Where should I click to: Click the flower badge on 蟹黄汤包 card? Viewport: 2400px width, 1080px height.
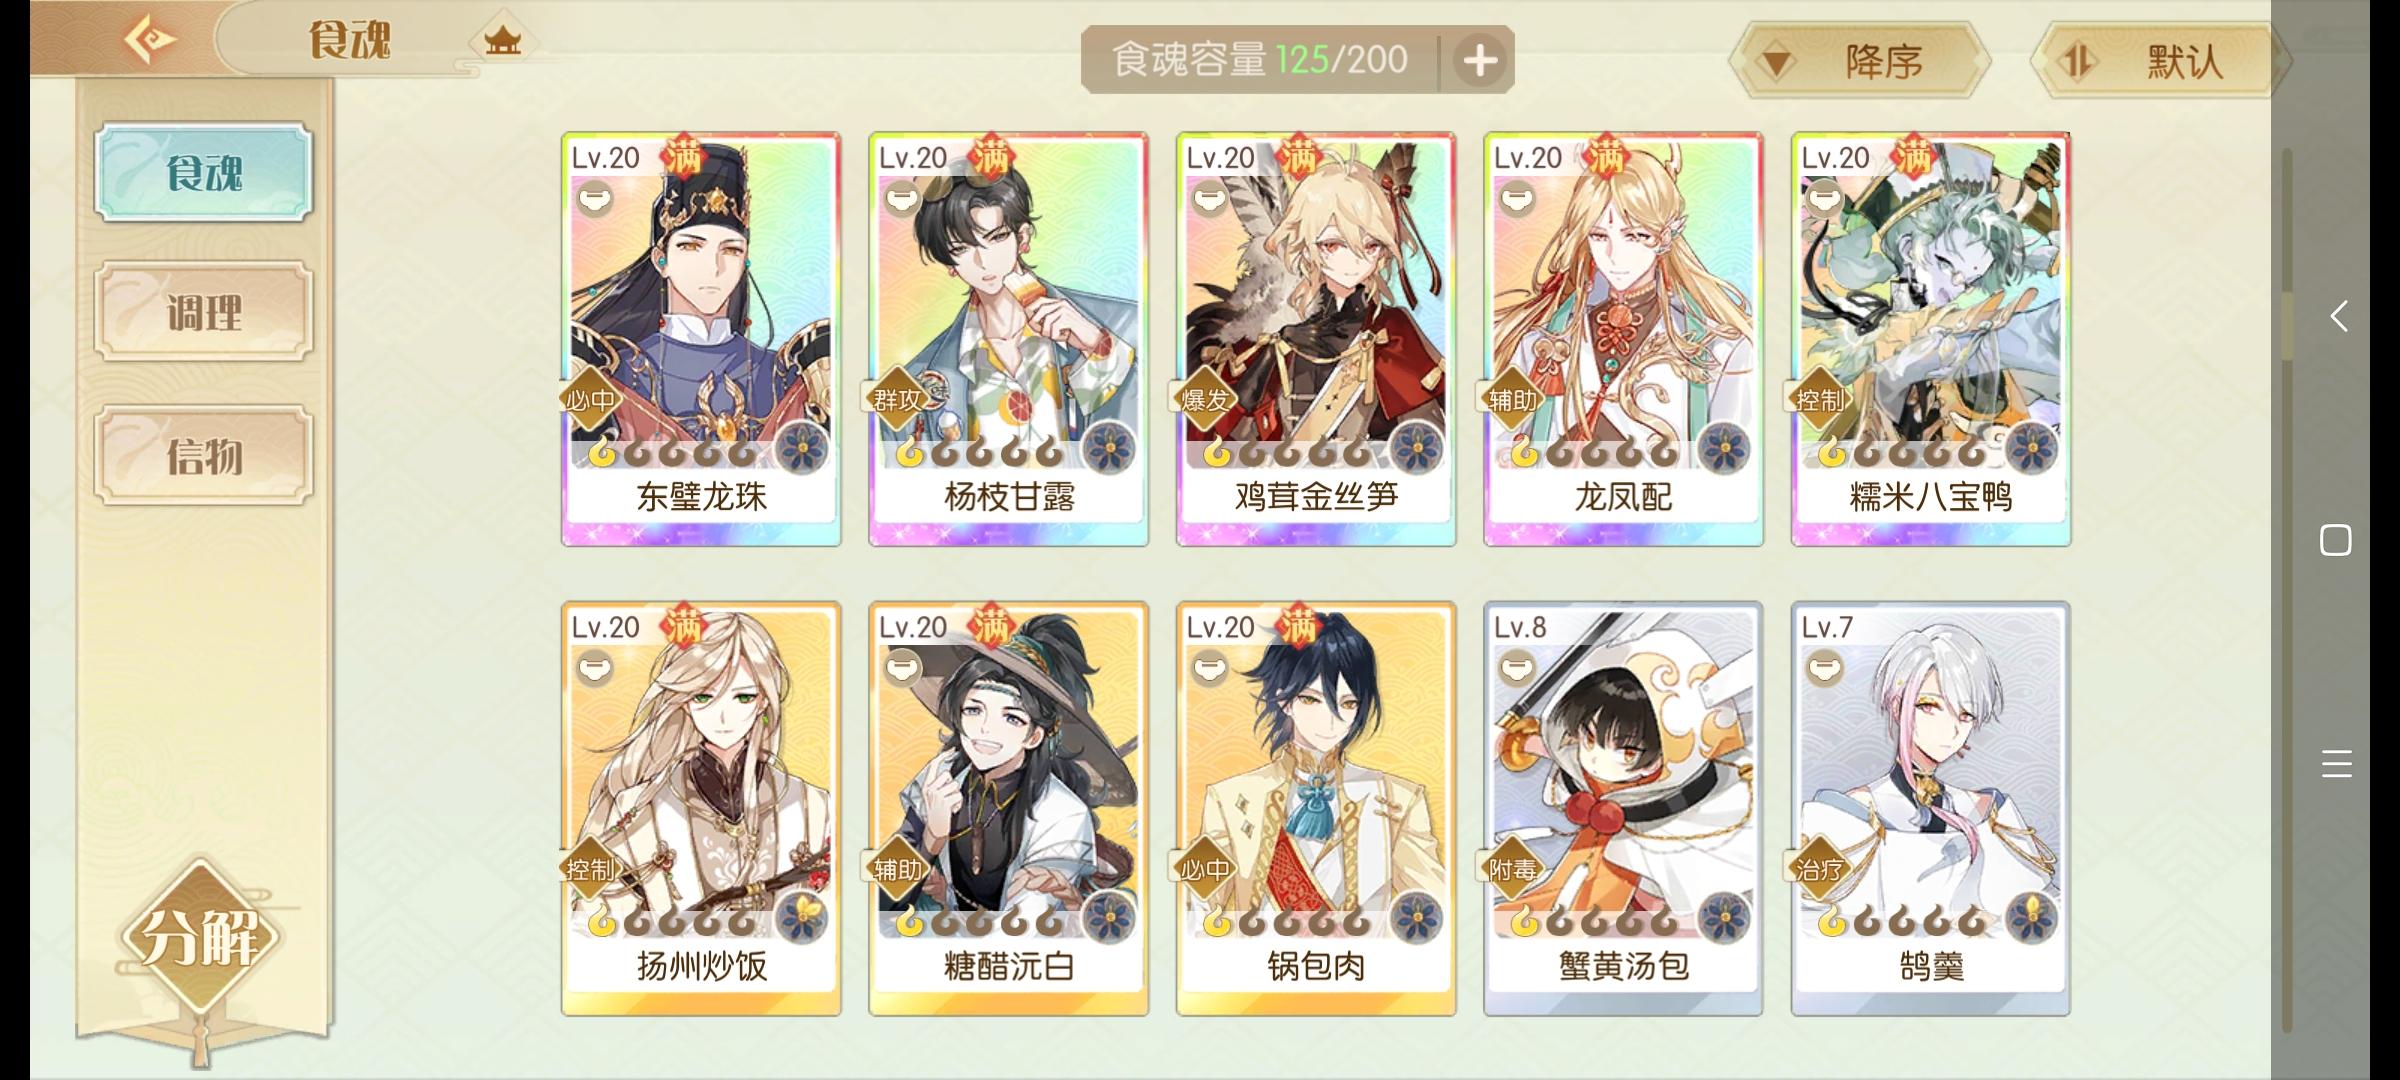coord(1723,917)
